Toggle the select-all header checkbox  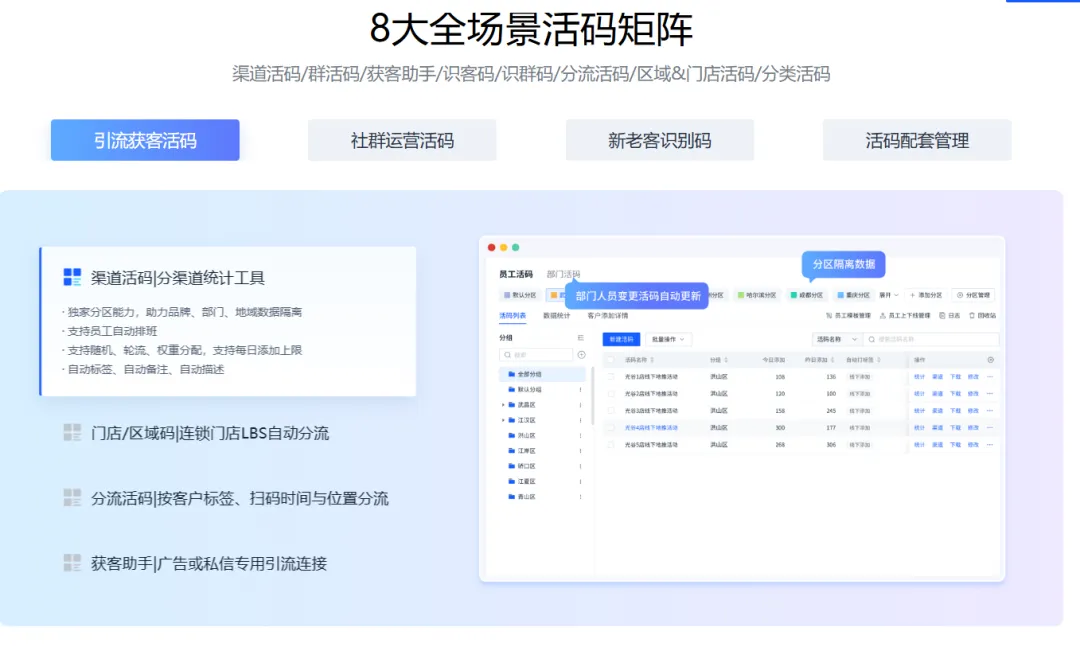point(610,360)
